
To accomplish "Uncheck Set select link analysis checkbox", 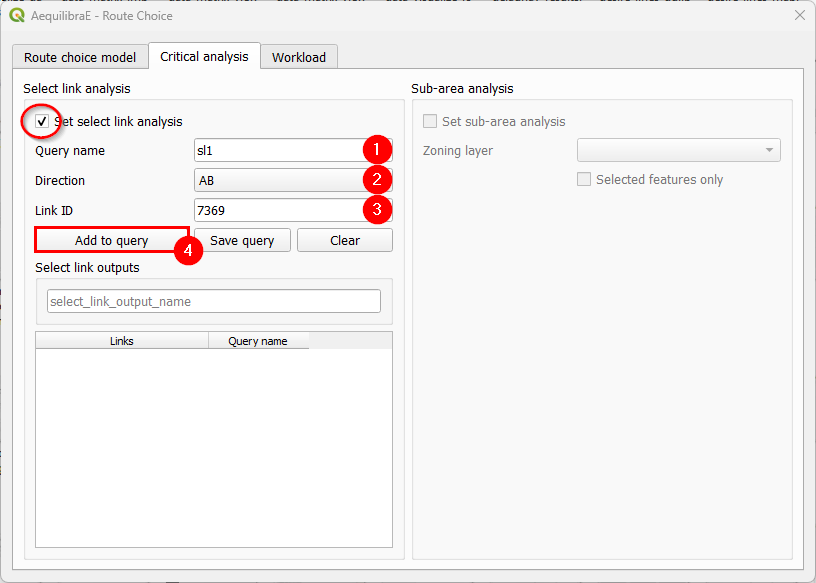I will pyautogui.click(x=42, y=121).
